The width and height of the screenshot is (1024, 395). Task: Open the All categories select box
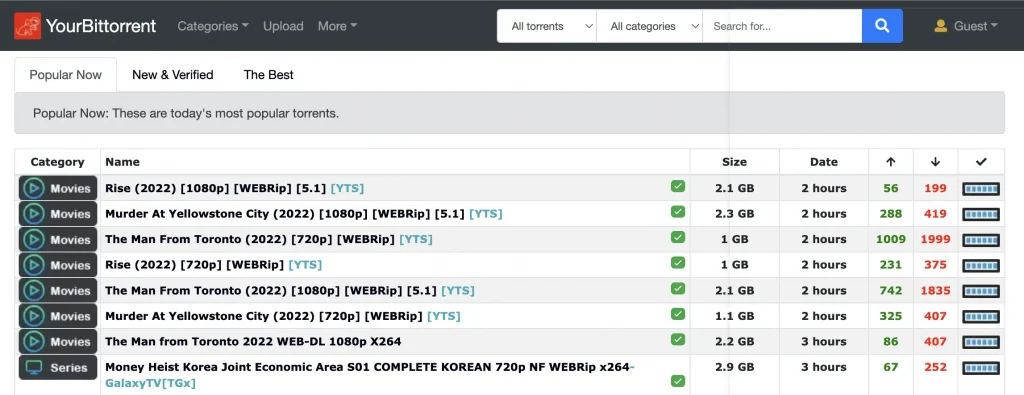pyautogui.click(x=650, y=26)
